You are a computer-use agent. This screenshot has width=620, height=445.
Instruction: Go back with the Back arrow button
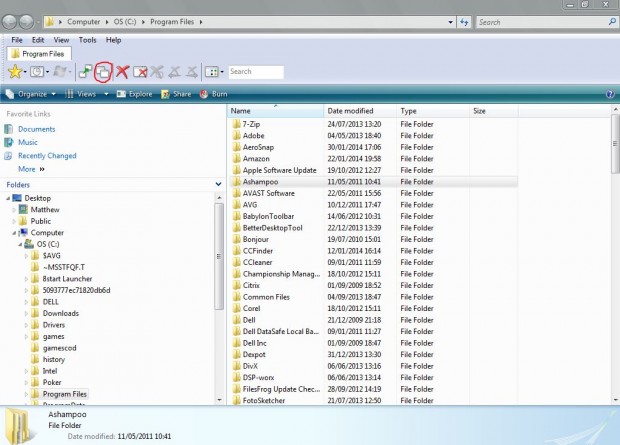[x=9, y=22]
